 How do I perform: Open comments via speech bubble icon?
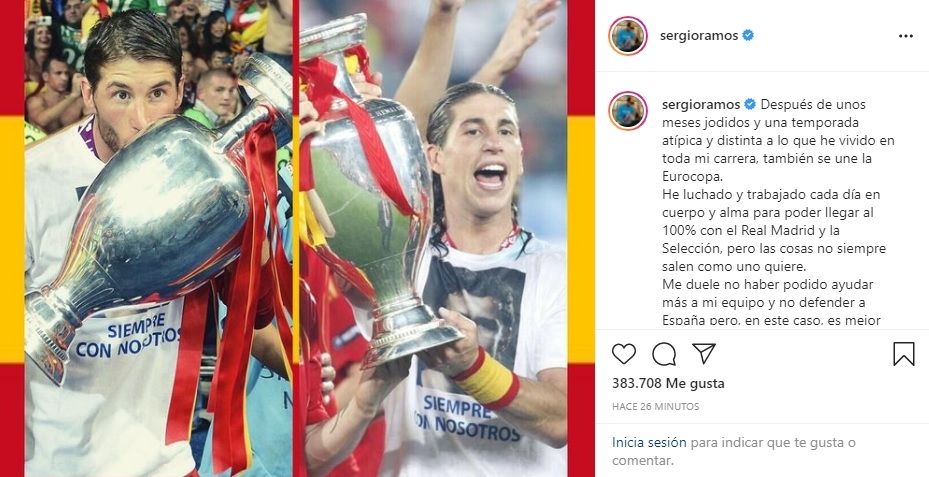(664, 354)
